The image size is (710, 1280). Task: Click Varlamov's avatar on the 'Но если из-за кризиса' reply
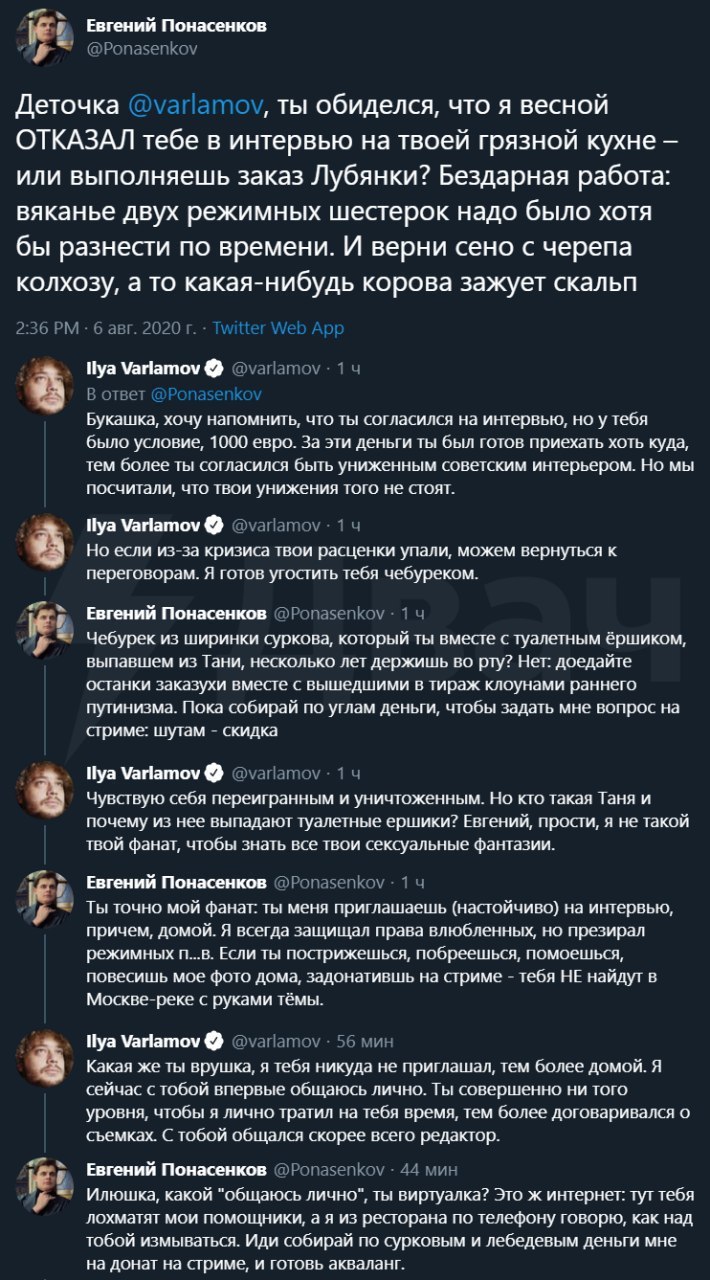pos(45,541)
